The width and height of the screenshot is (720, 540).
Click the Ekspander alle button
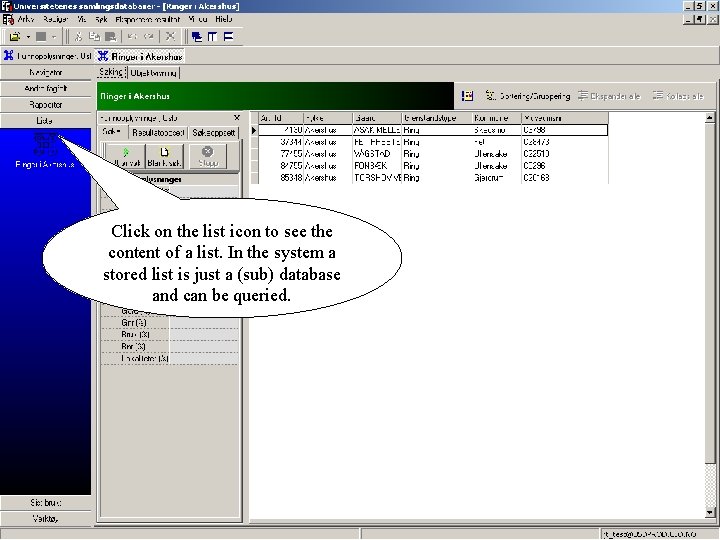coord(609,96)
